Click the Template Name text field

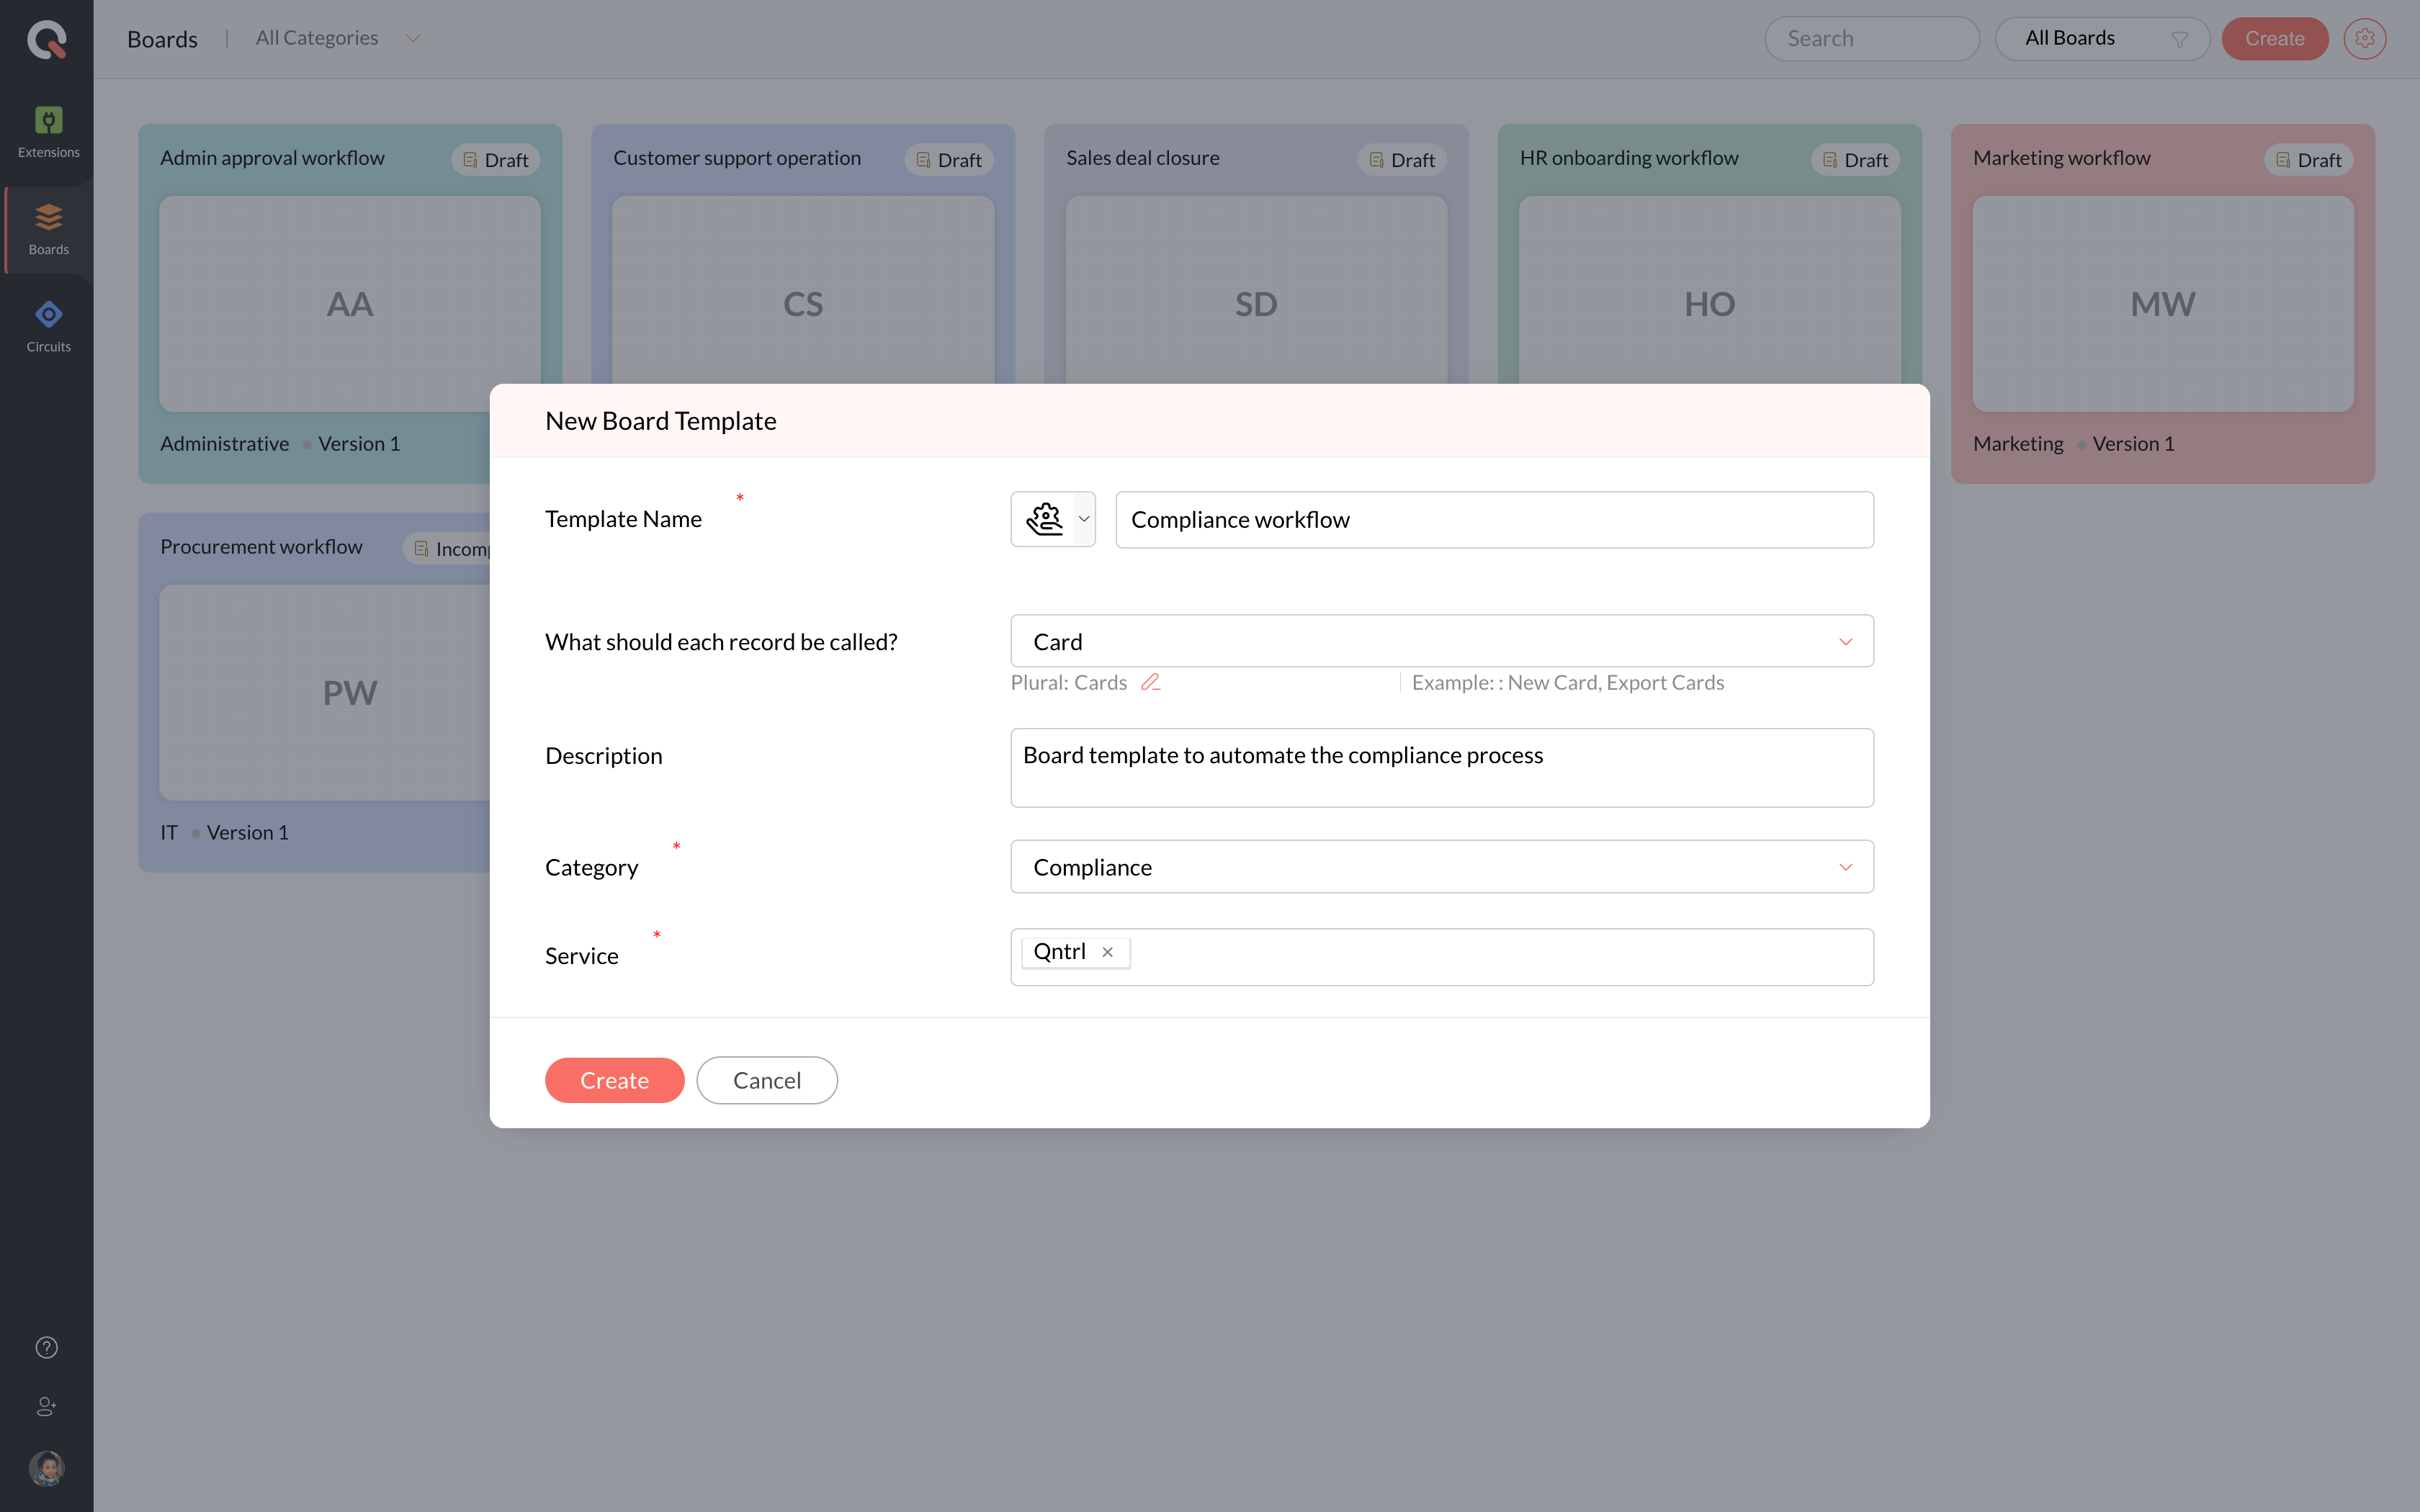(1494, 520)
